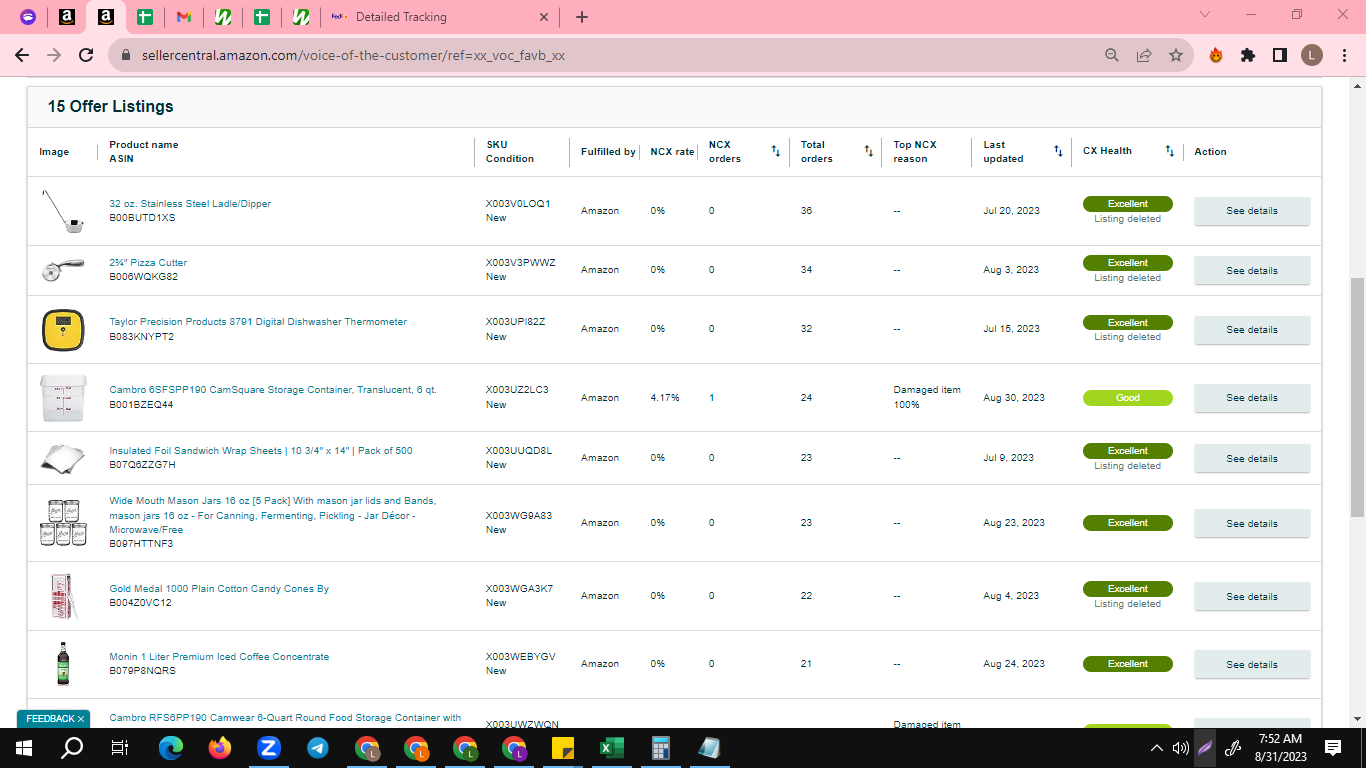The height and width of the screenshot is (768, 1366).
Task: Open the tab search chevron
Action: pyautogui.click(x=1205, y=15)
